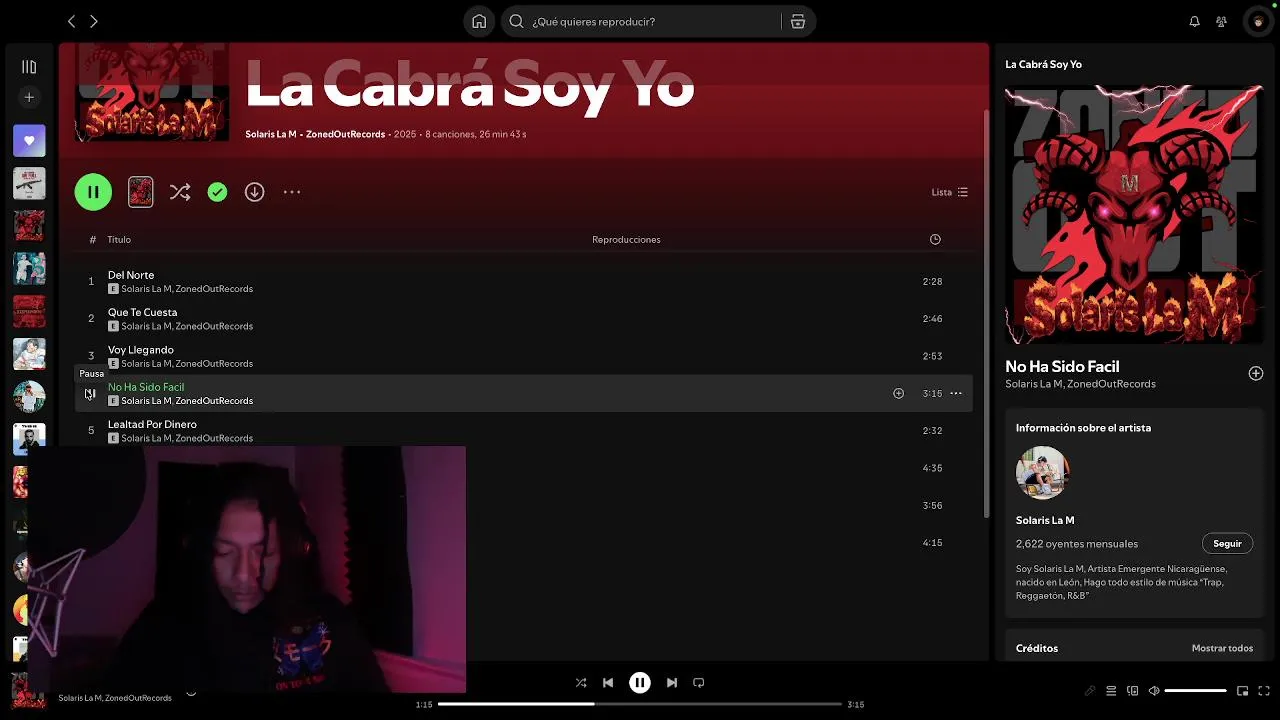The image size is (1280, 720).
Task: Click the main track list scrollbar
Action: 985,312
